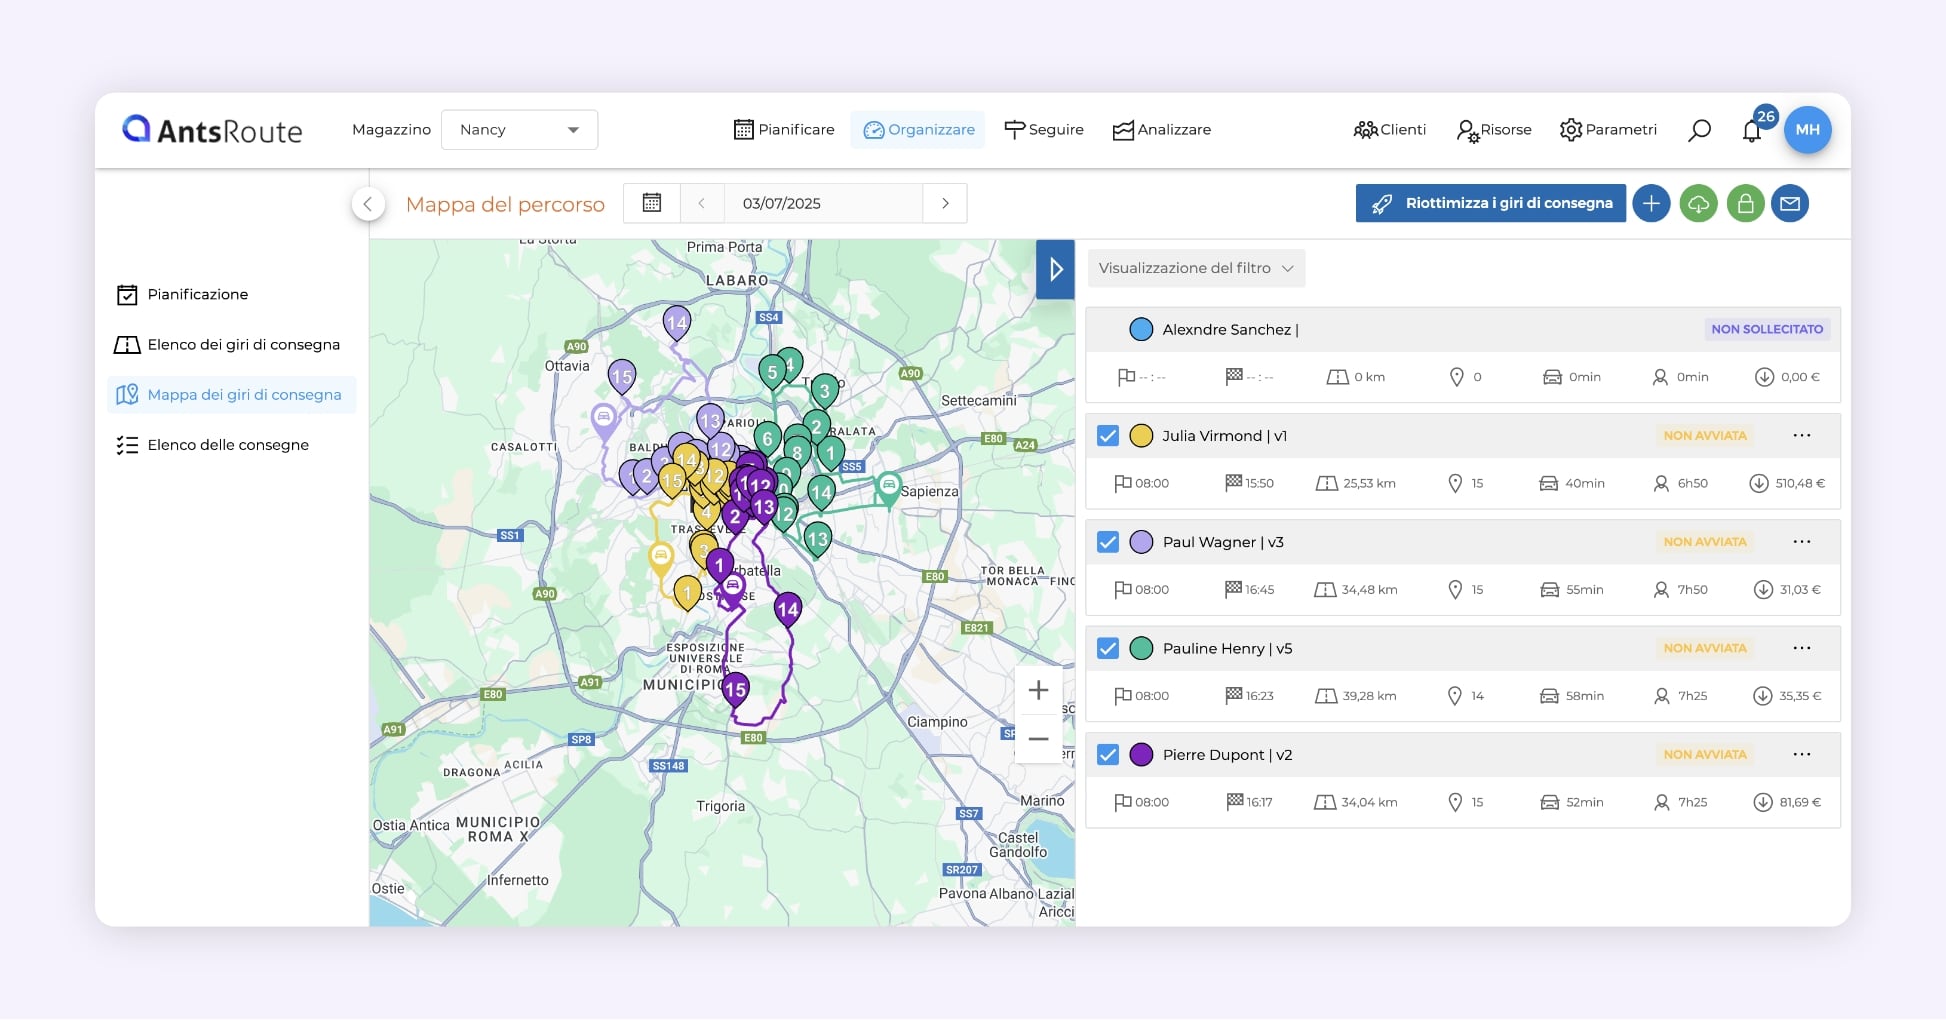Click the green lock icon
This screenshot has height=1020, width=1946.
coord(1745,203)
